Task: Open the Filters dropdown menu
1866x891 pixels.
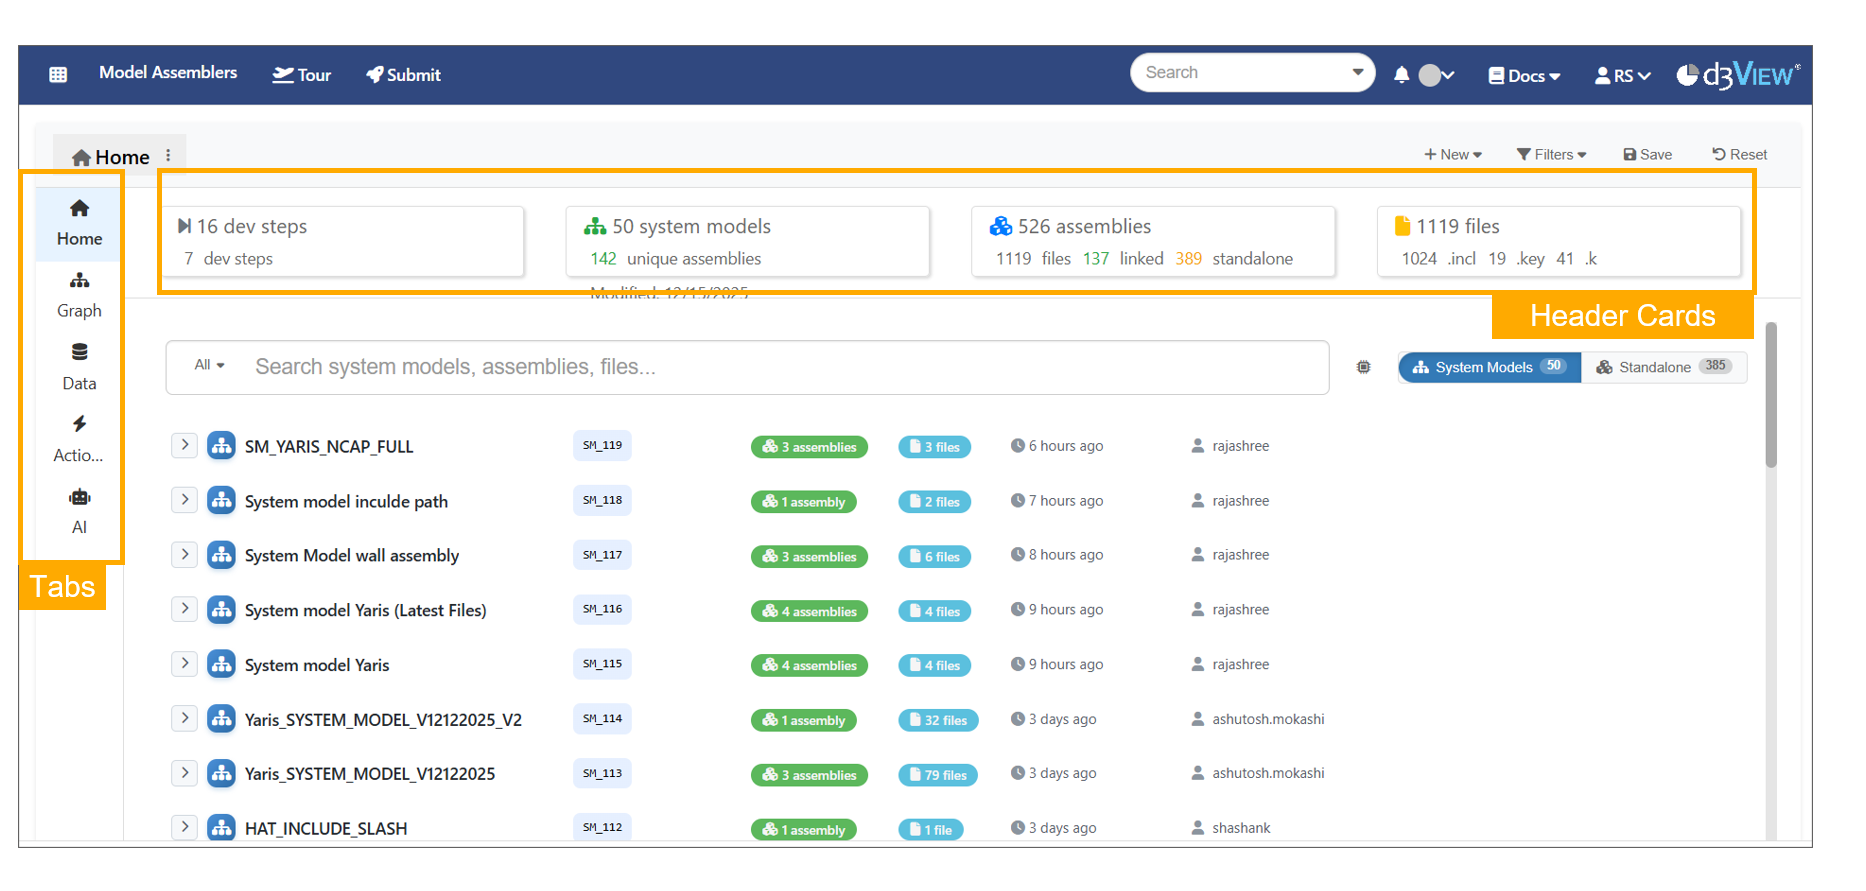Action: click(x=1551, y=155)
